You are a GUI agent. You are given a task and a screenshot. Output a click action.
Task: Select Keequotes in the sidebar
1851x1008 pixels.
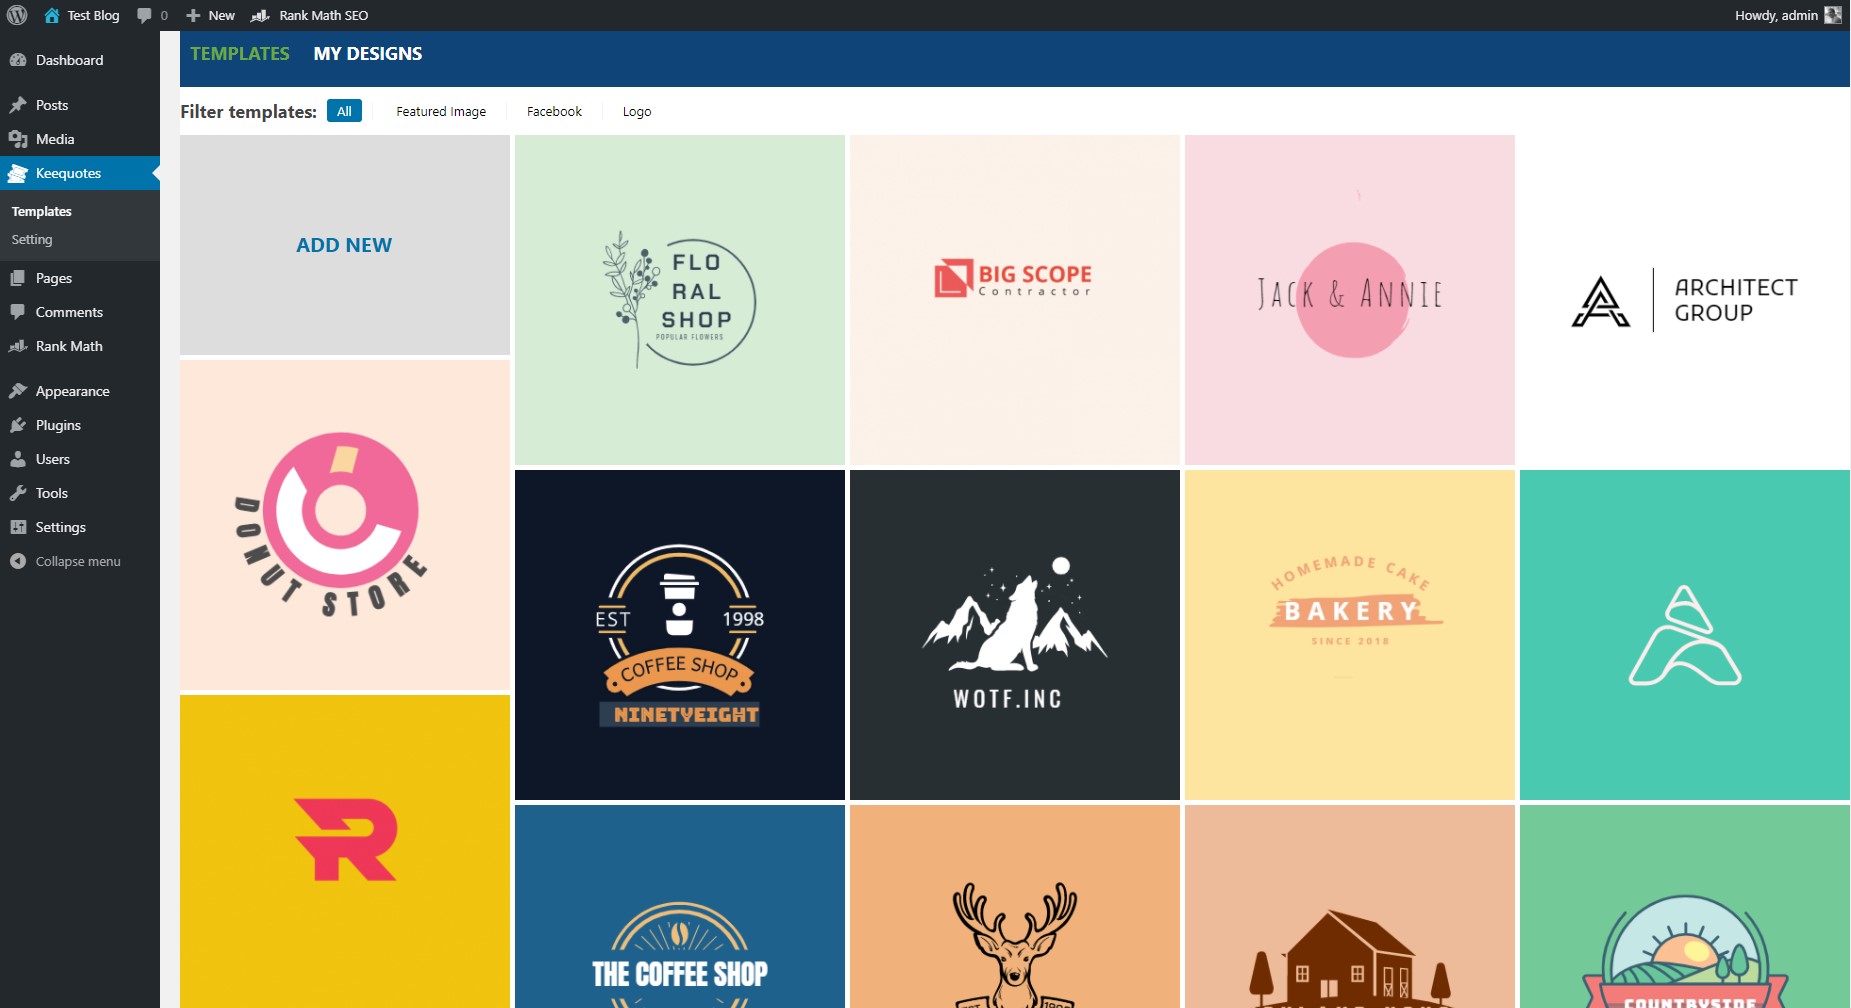(x=80, y=173)
